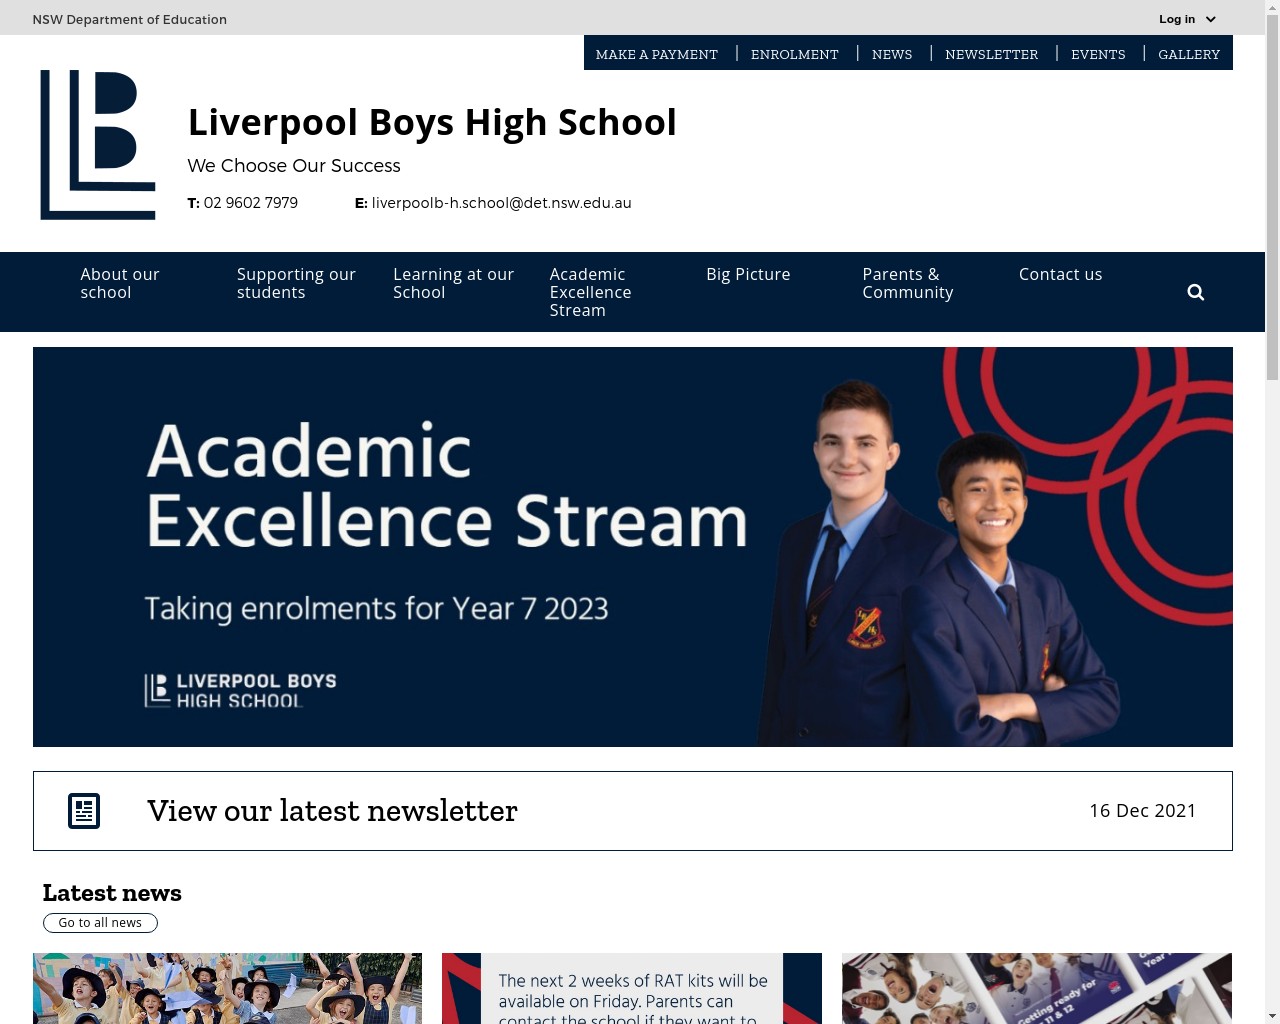Click the Liverpool Boys High School title
Screen dimensions: 1280x1024
pyautogui.click(x=432, y=122)
